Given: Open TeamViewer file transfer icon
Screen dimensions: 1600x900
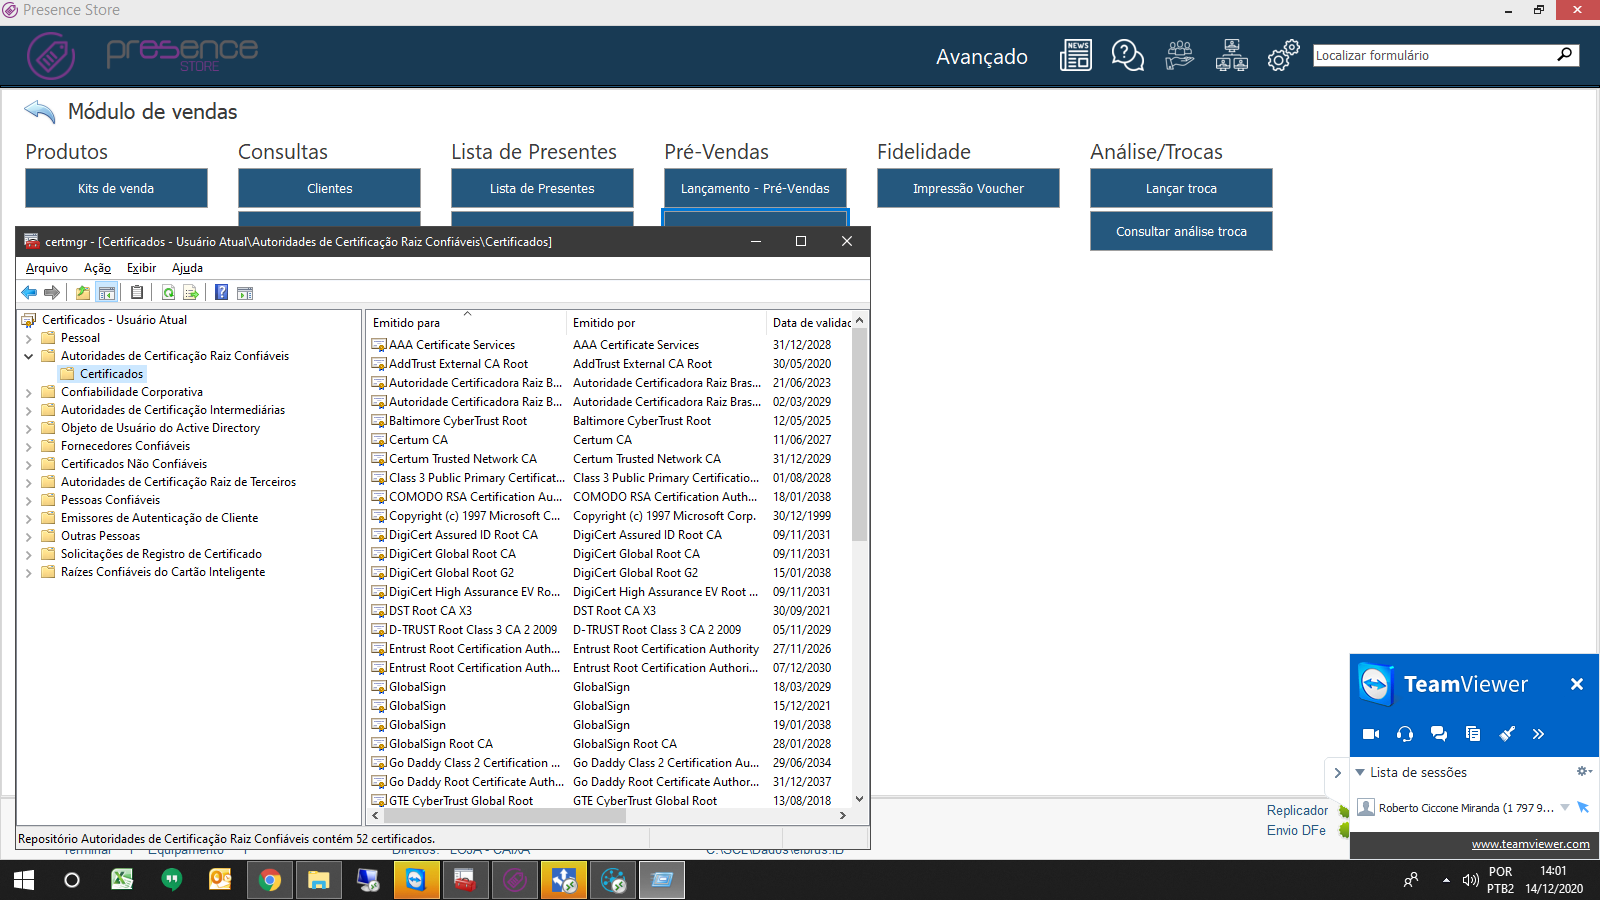Looking at the screenshot, I should (x=1473, y=734).
